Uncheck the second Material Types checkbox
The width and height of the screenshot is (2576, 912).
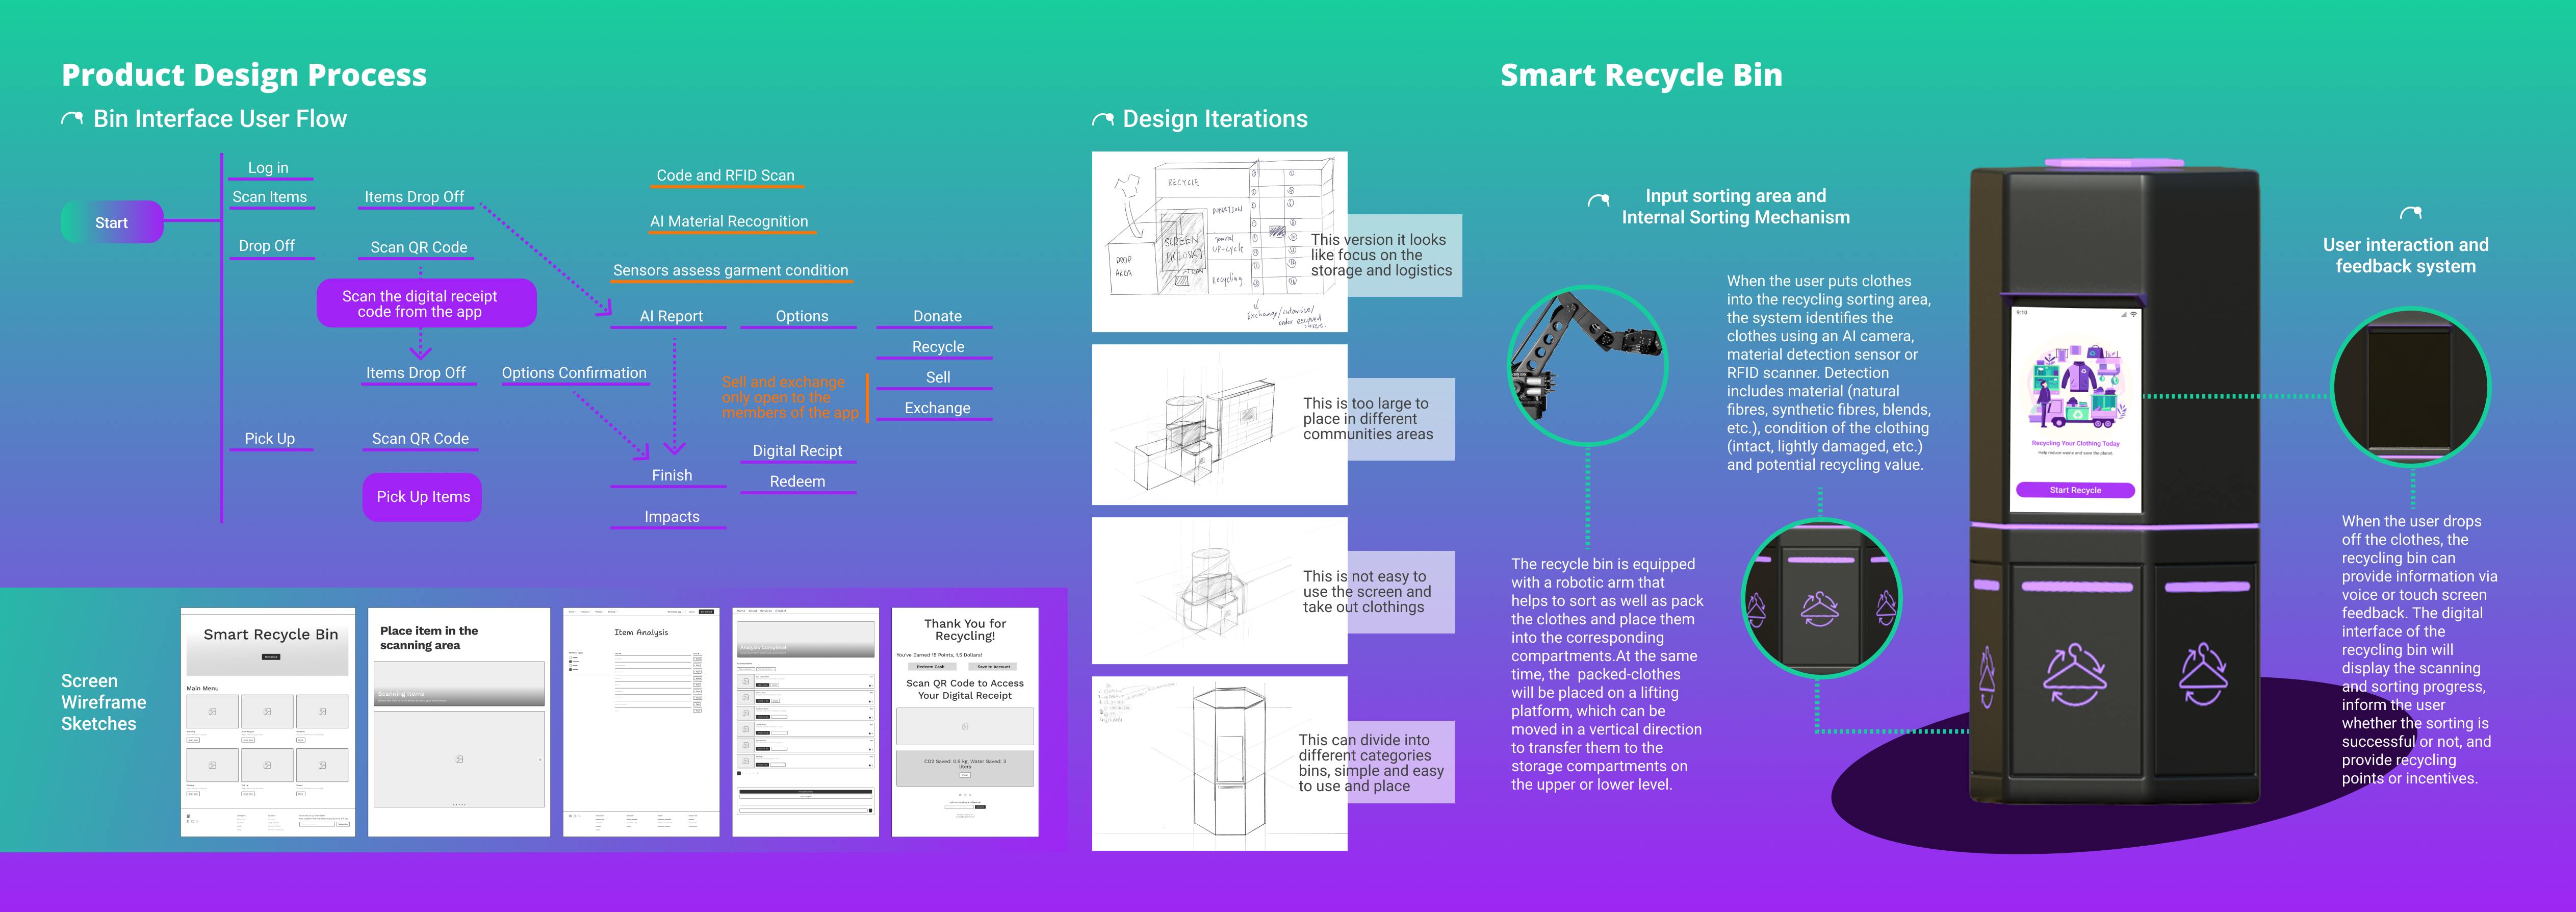(x=570, y=661)
